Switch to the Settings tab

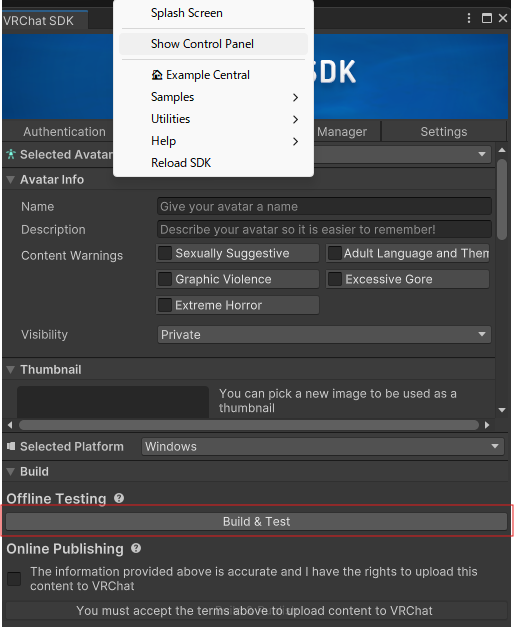tap(444, 132)
